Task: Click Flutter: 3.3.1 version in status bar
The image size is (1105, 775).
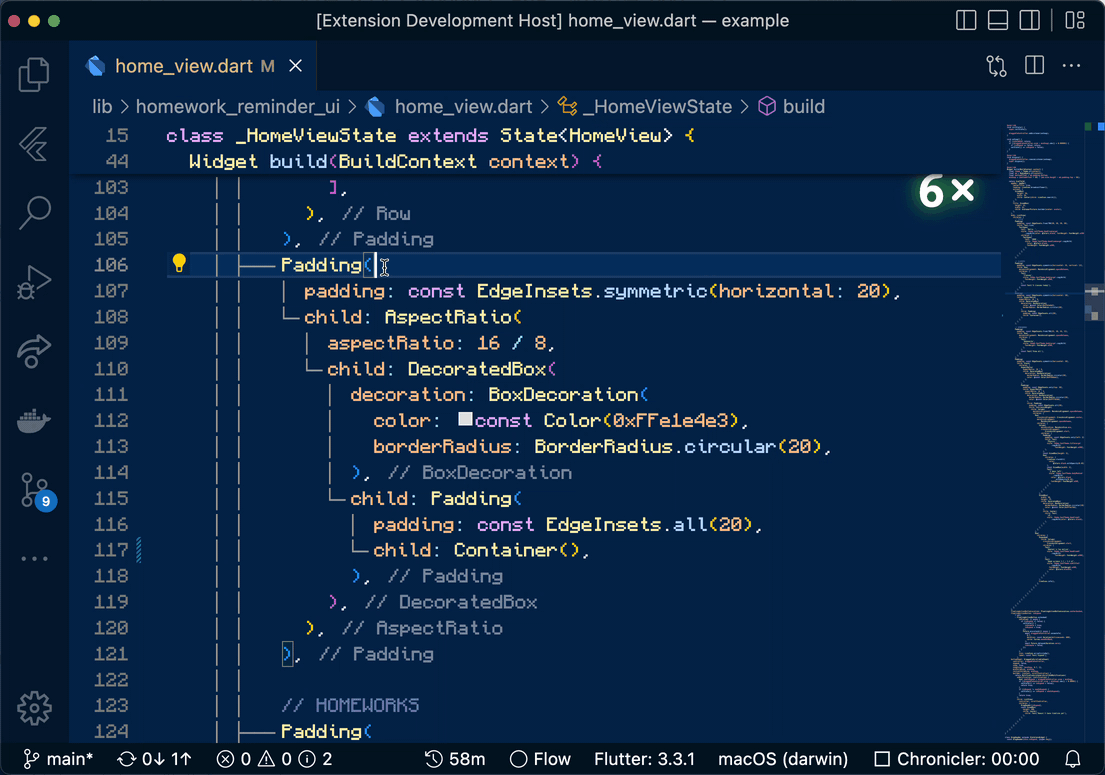Action: [x=644, y=759]
